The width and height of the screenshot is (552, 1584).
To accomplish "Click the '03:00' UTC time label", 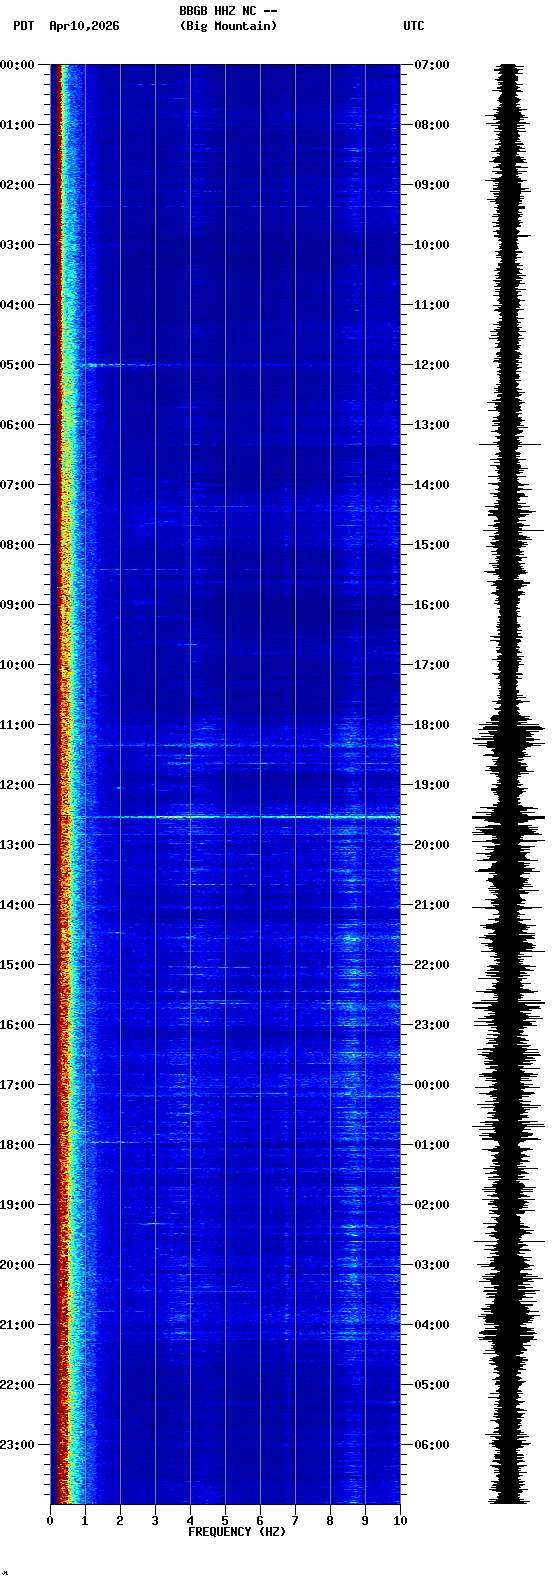I will [x=432, y=1265].
